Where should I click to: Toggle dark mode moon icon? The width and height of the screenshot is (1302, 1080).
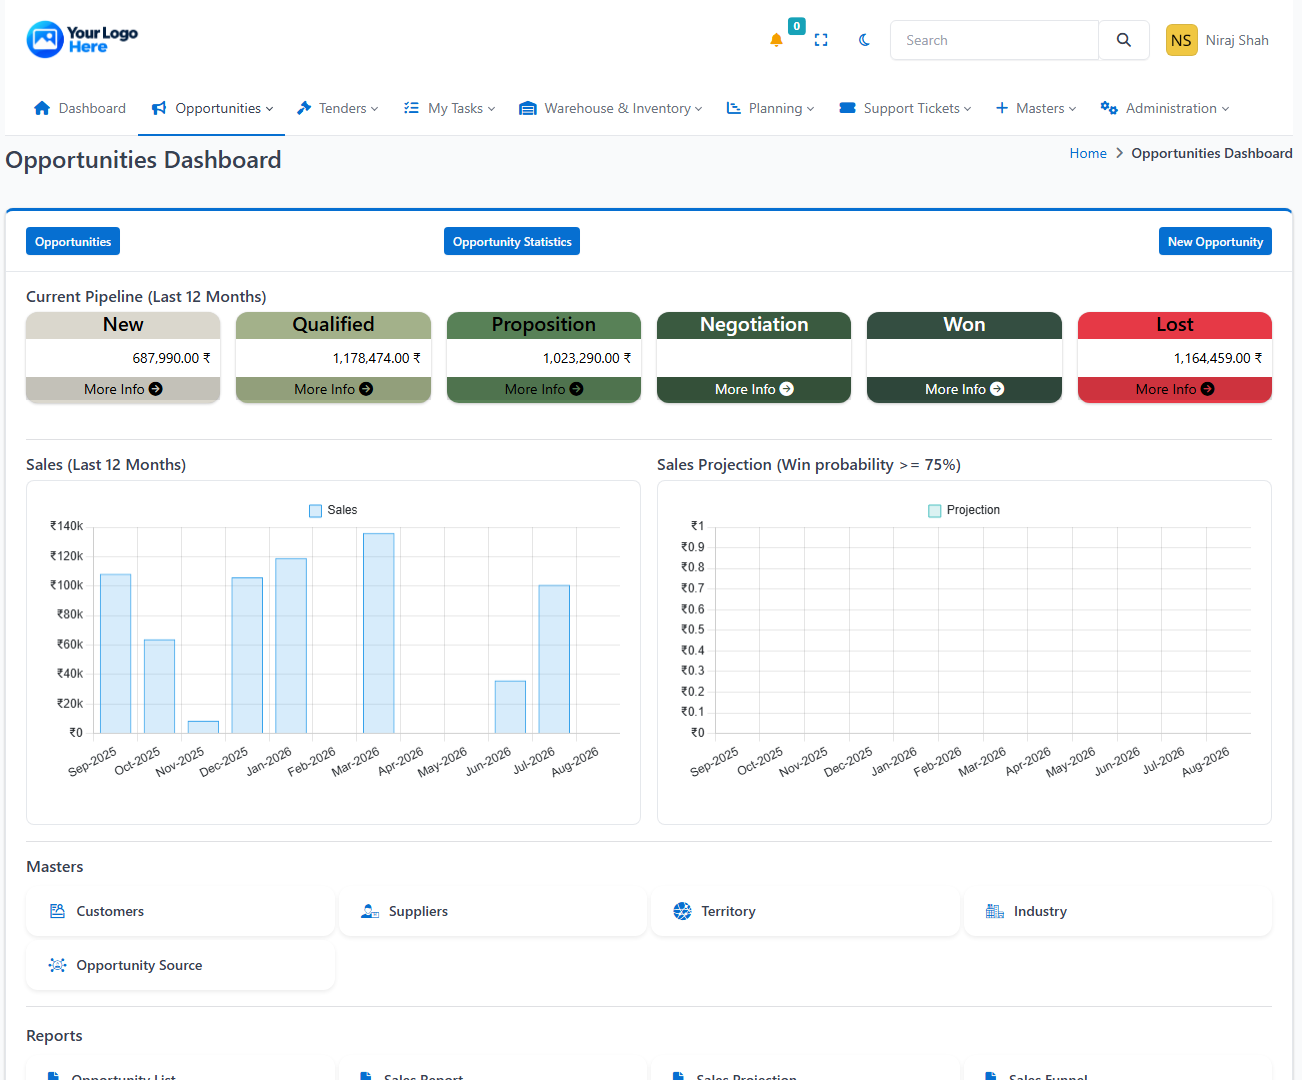tap(865, 40)
